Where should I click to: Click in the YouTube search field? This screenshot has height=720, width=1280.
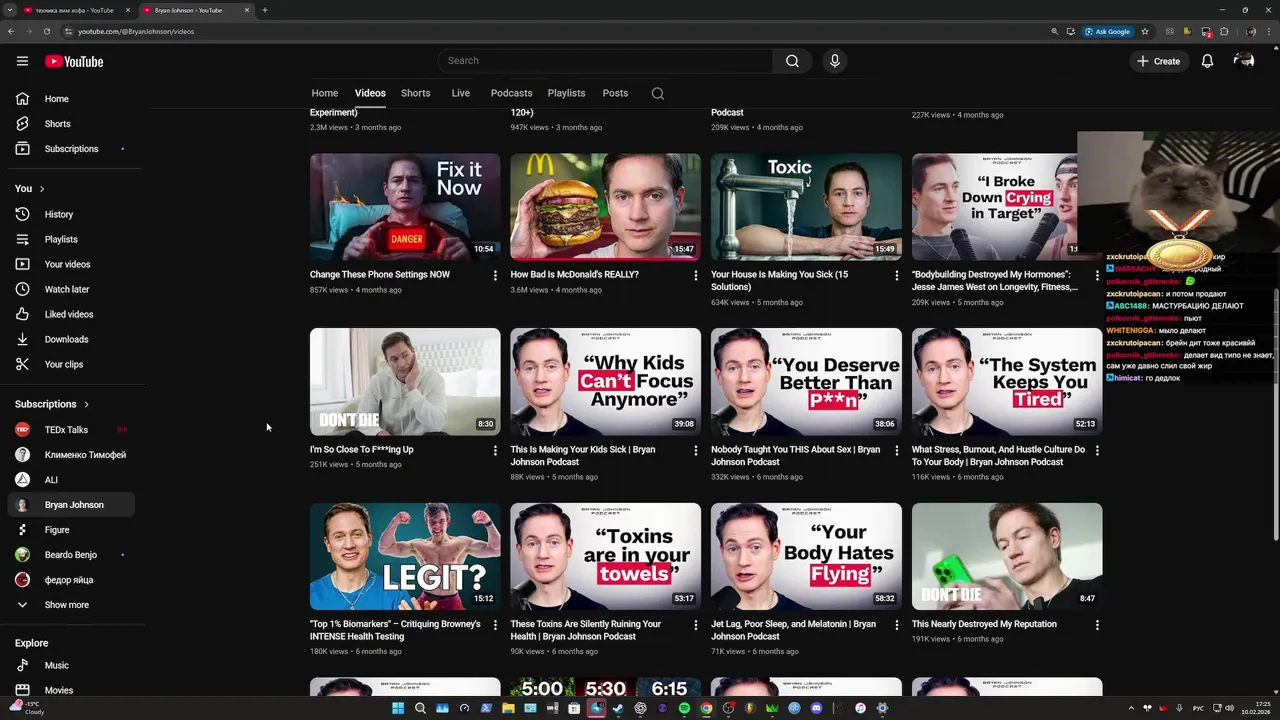[x=605, y=61]
